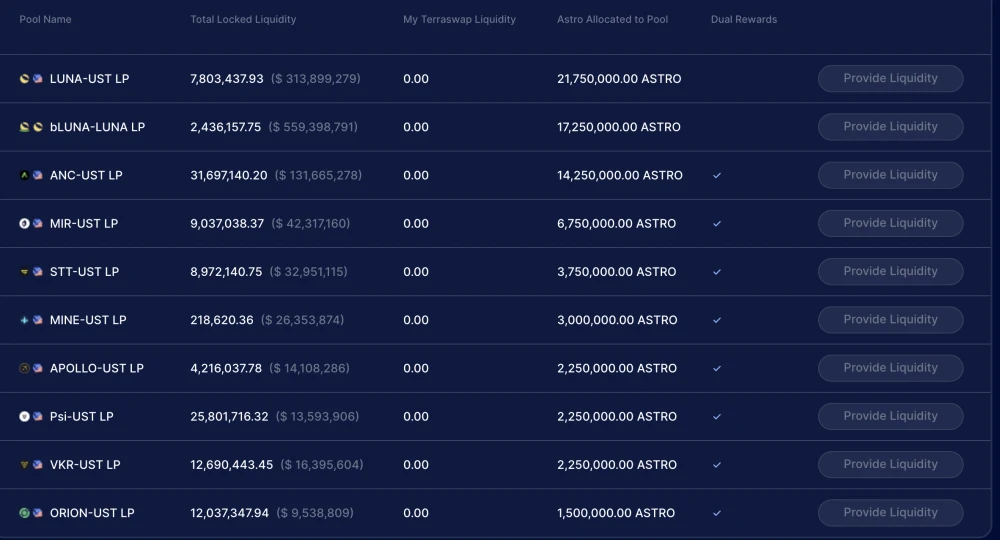Click the Astro Allocated to Pool header
1000x540 pixels.
coord(612,20)
